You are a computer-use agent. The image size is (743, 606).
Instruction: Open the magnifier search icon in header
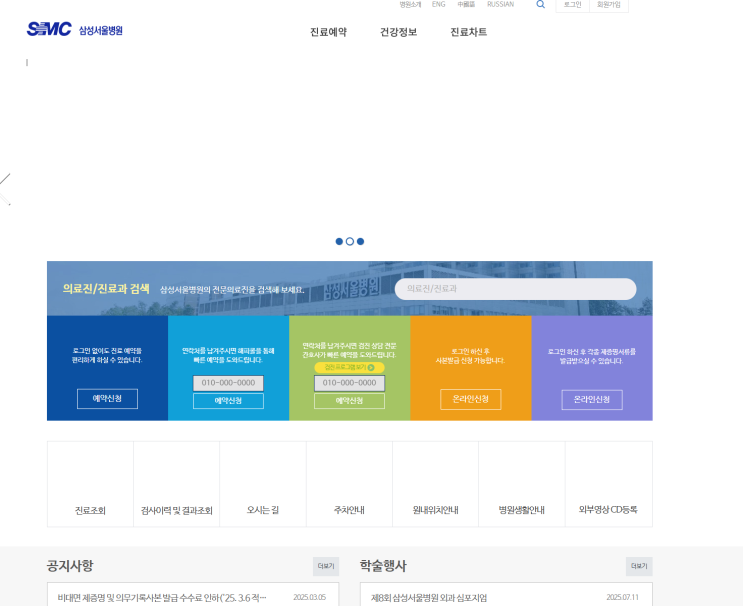540,5
